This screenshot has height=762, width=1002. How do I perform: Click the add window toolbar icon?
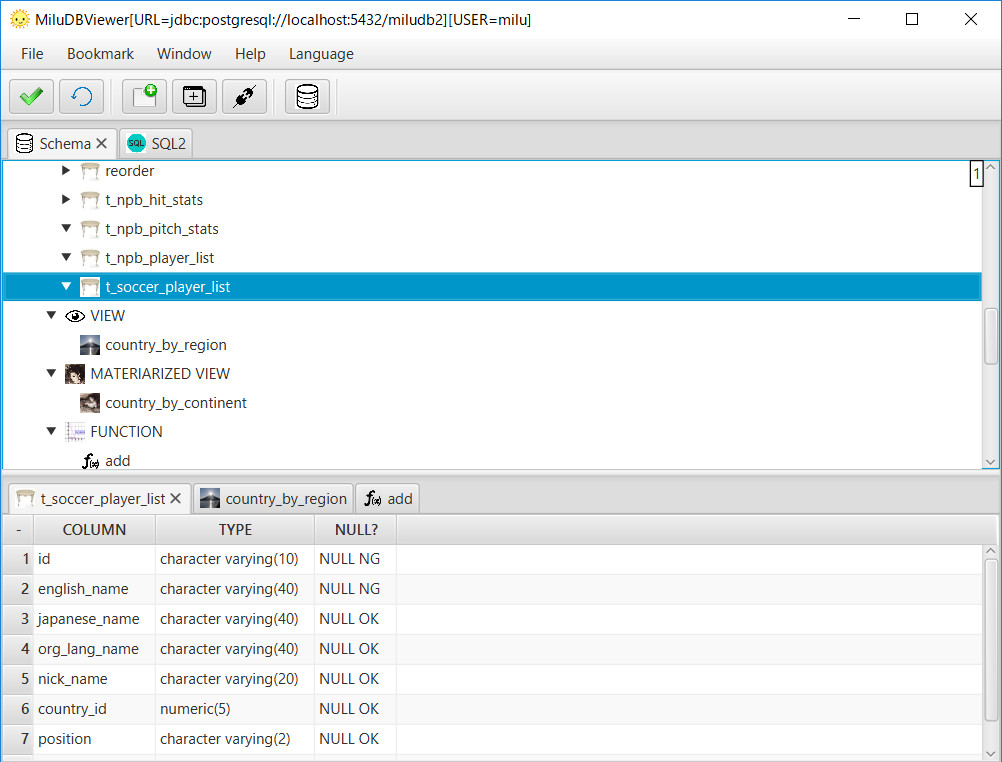(x=194, y=97)
